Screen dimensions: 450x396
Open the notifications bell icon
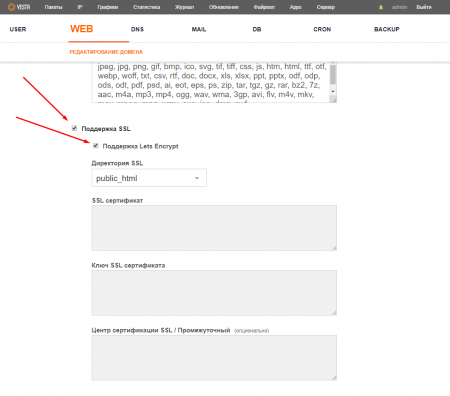pos(381,7)
